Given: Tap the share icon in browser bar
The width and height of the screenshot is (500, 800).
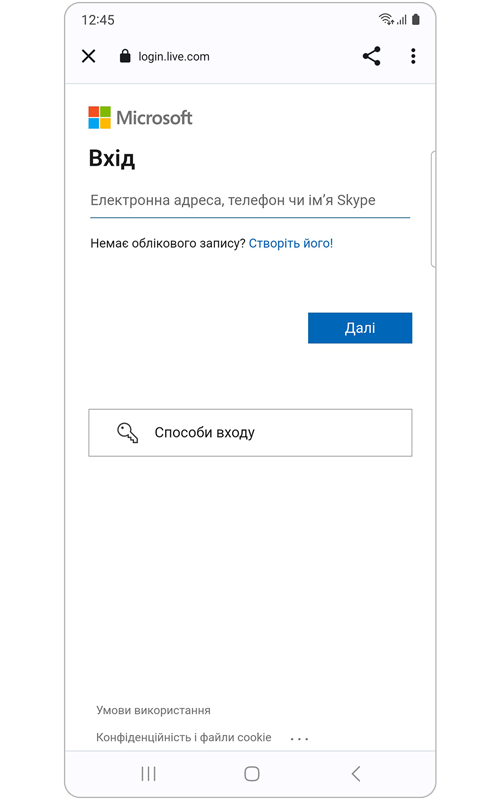Looking at the screenshot, I should (371, 56).
